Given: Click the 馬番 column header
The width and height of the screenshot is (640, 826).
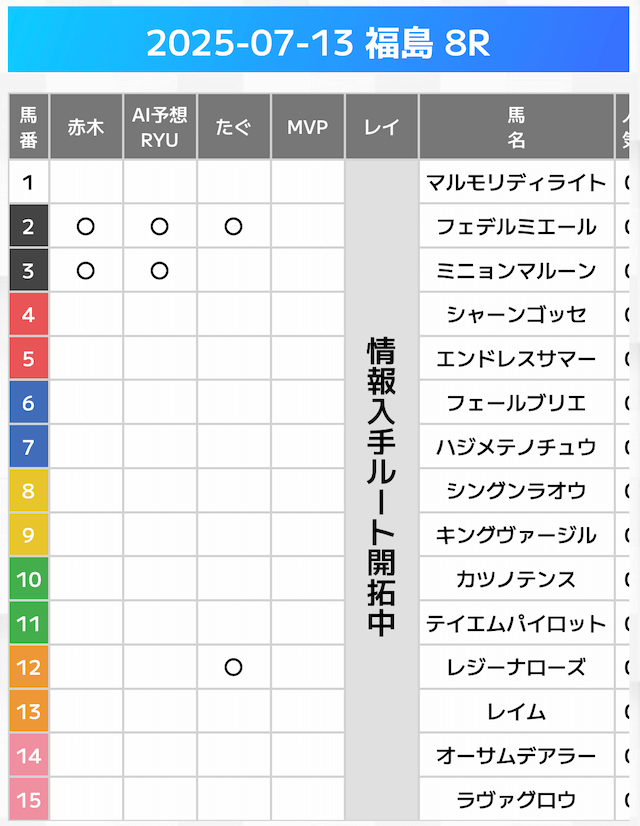Looking at the screenshot, I should pyautogui.click(x=29, y=127).
